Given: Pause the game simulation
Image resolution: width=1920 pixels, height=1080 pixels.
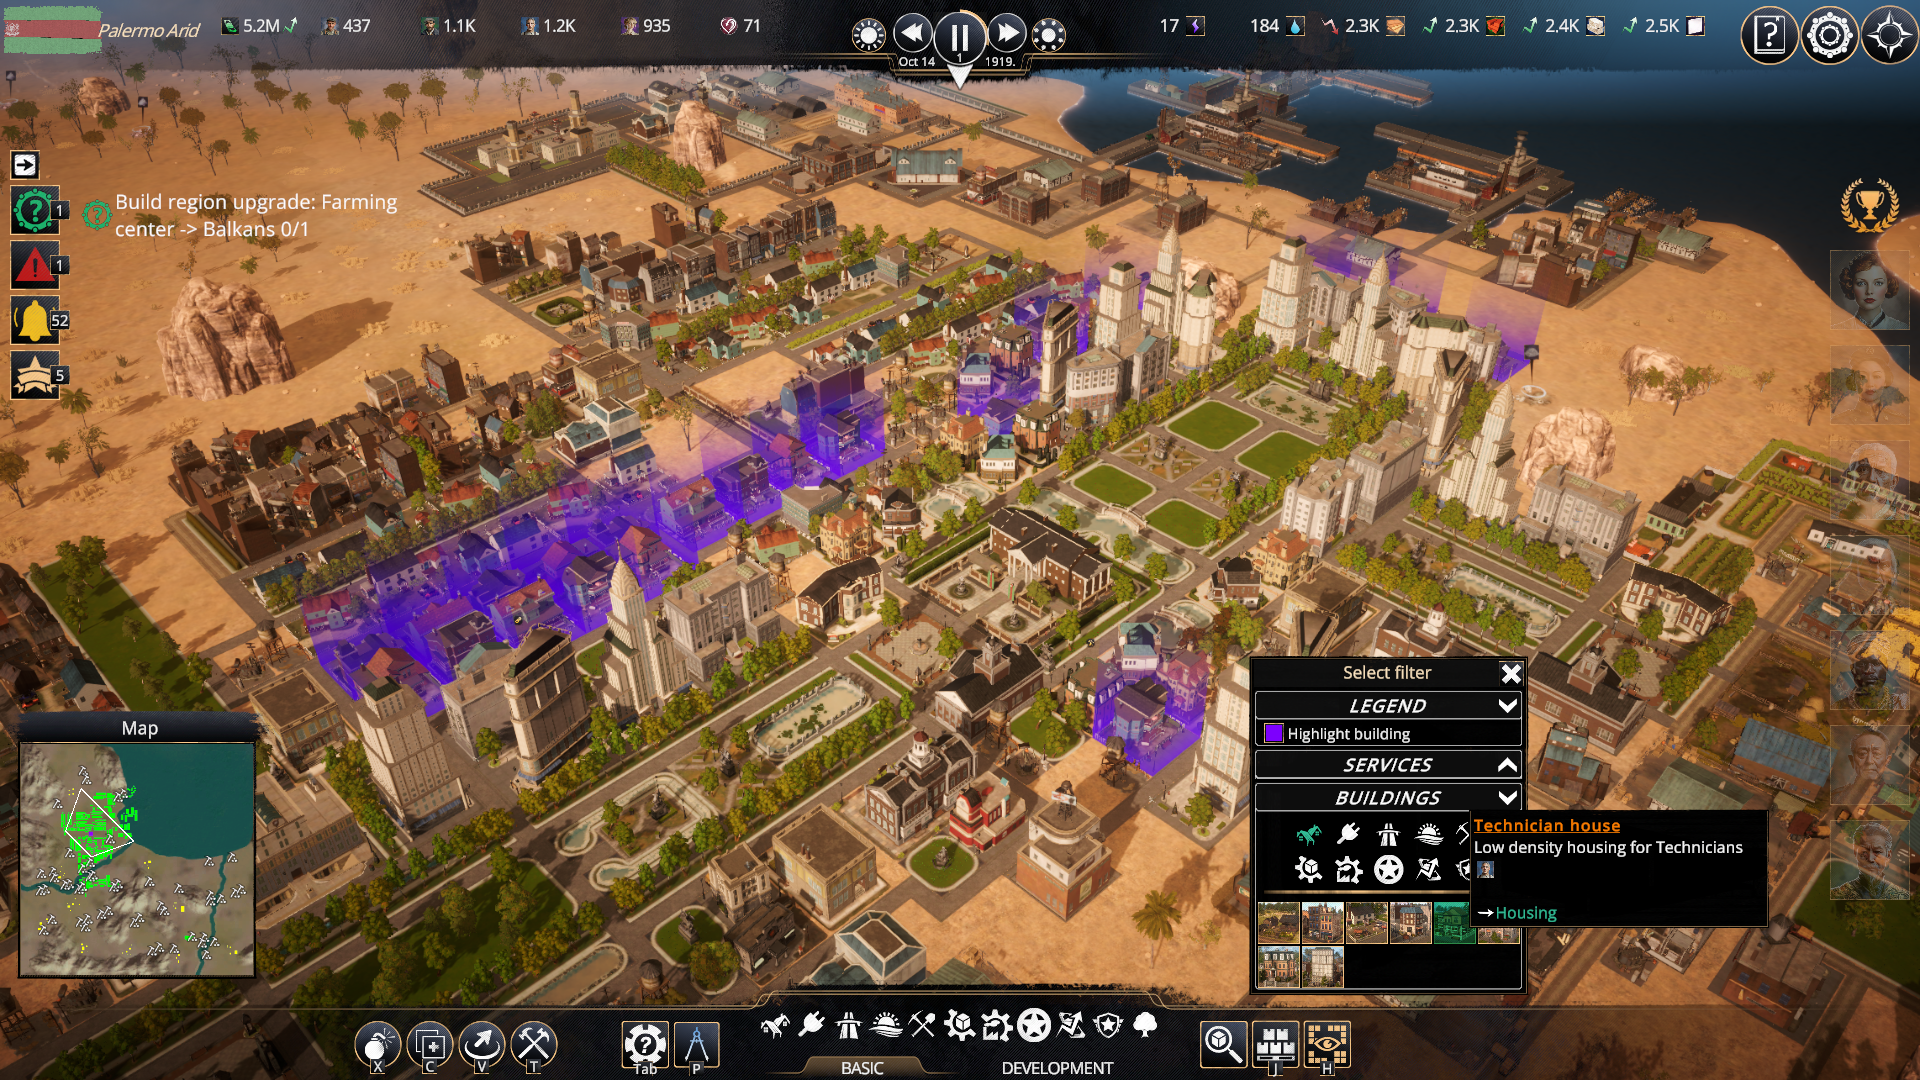Looking at the screenshot, I should point(959,37).
